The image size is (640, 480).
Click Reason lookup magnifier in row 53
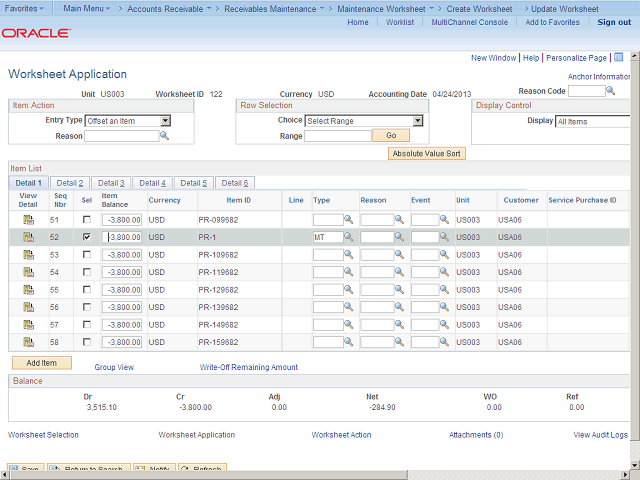(x=399, y=255)
